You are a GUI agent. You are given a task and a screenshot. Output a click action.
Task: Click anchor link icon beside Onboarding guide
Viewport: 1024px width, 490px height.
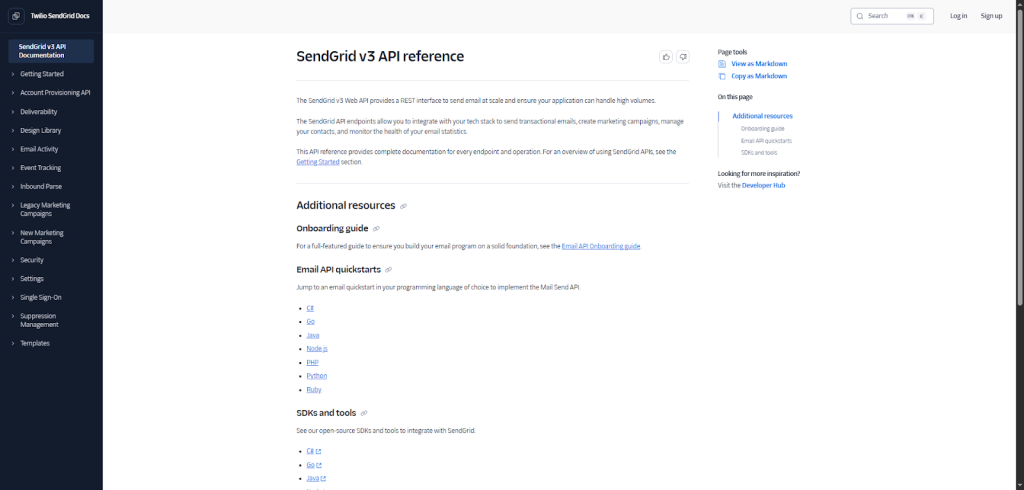tap(376, 229)
